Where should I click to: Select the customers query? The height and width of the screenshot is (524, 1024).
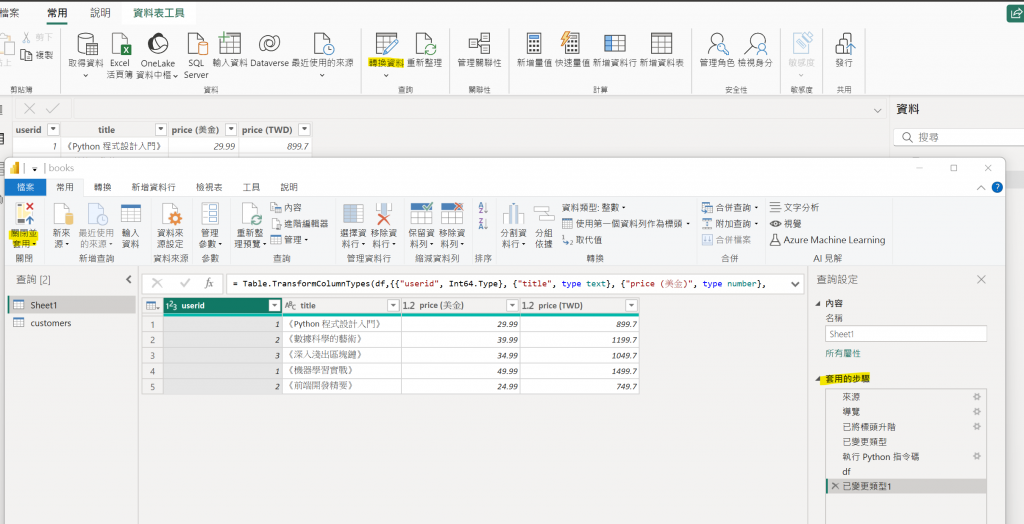72,323
